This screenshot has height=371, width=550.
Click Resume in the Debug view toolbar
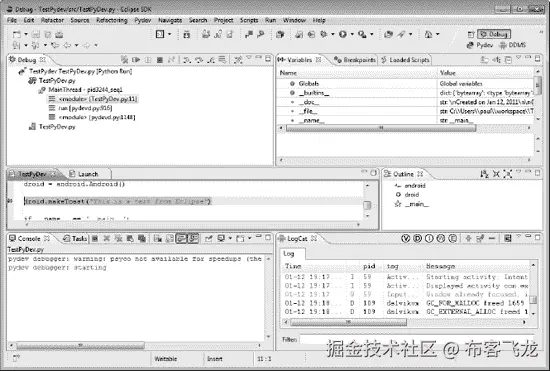136,60
